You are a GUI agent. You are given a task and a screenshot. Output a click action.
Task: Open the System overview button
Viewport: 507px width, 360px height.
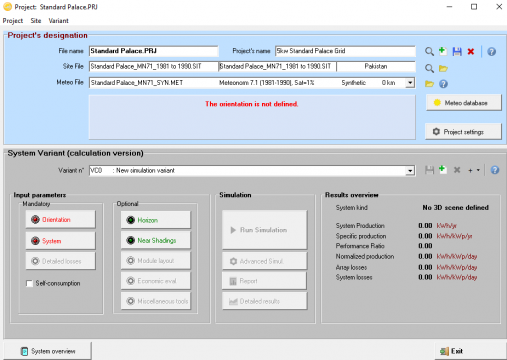(47, 351)
